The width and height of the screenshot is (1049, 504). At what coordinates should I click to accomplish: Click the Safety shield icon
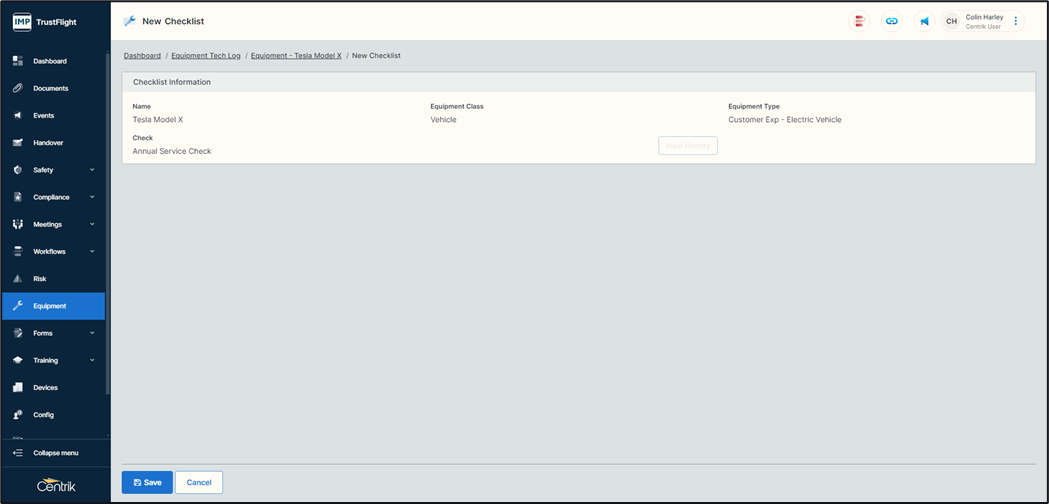point(18,170)
